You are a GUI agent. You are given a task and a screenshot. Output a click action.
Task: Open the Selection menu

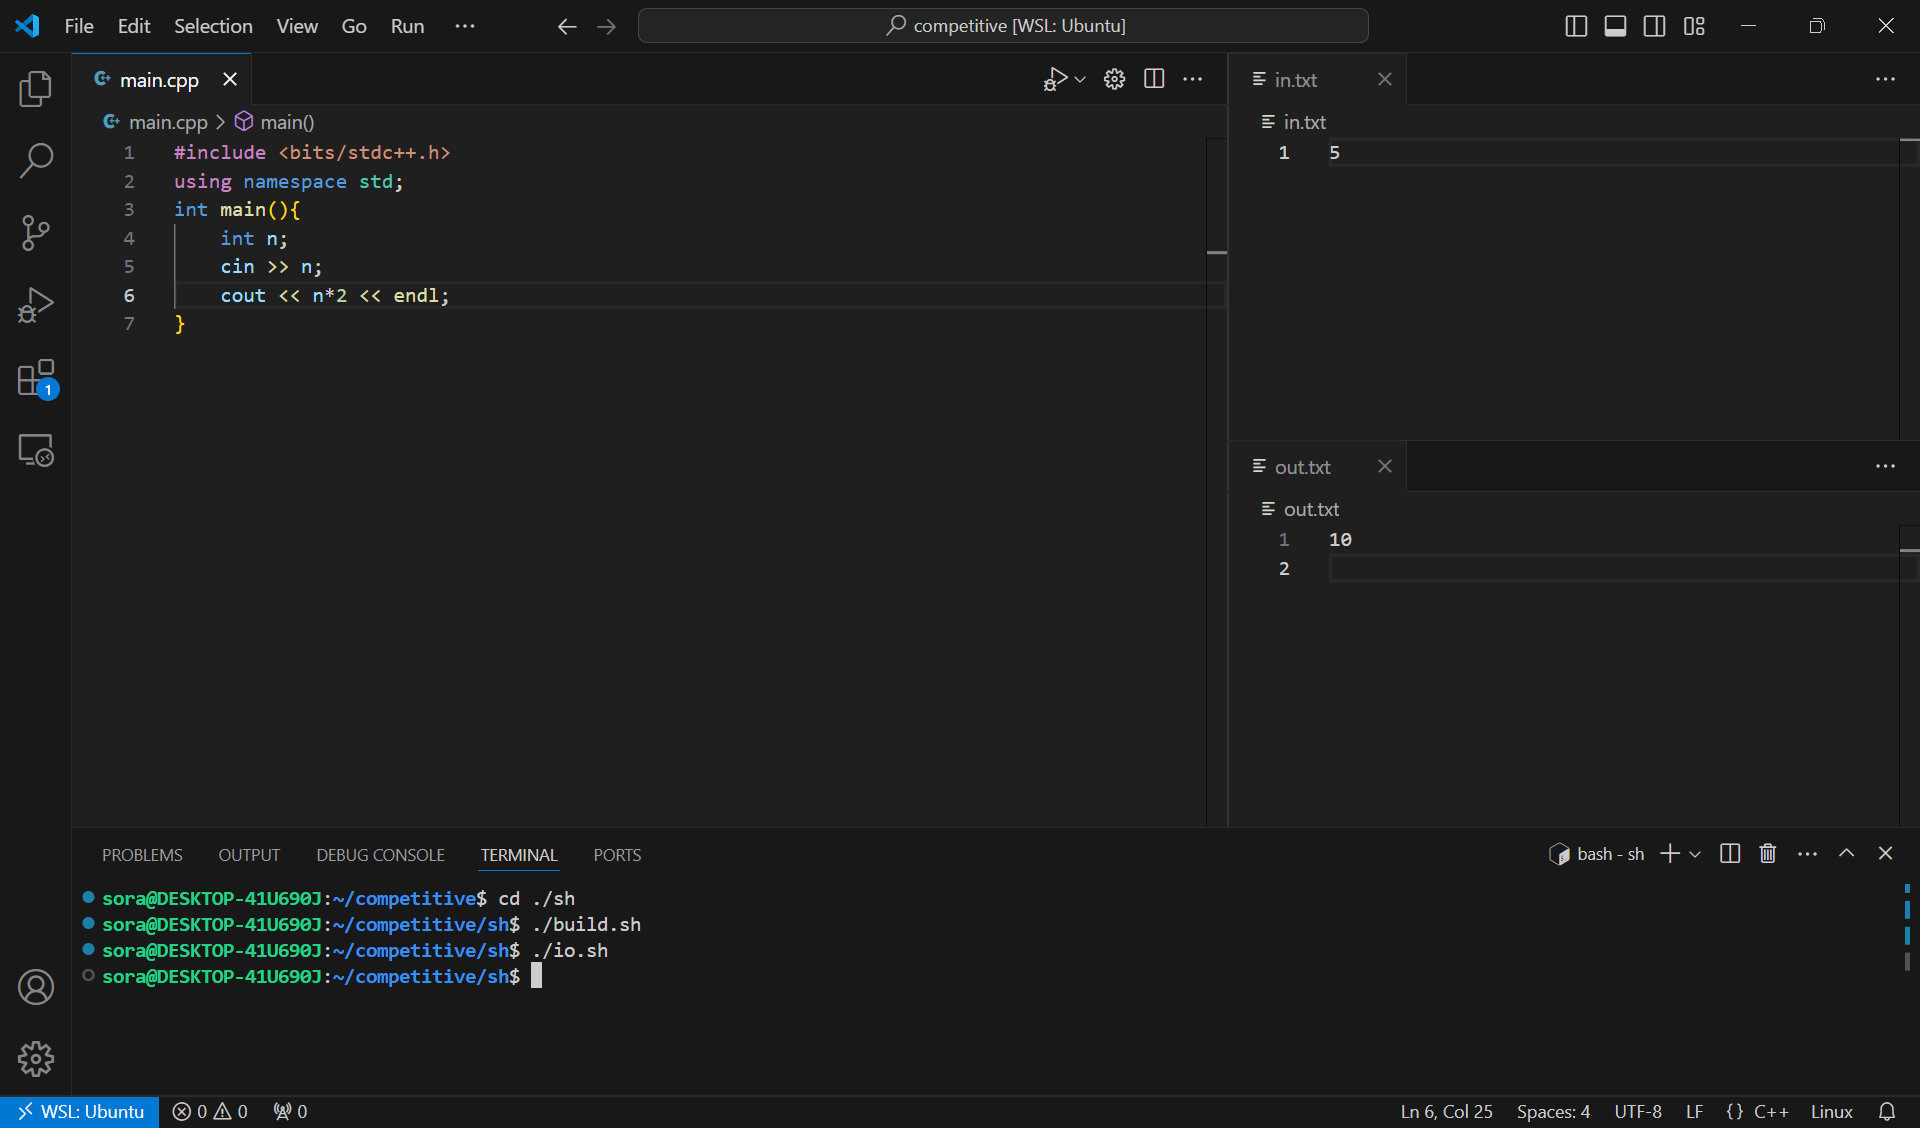coord(213,26)
